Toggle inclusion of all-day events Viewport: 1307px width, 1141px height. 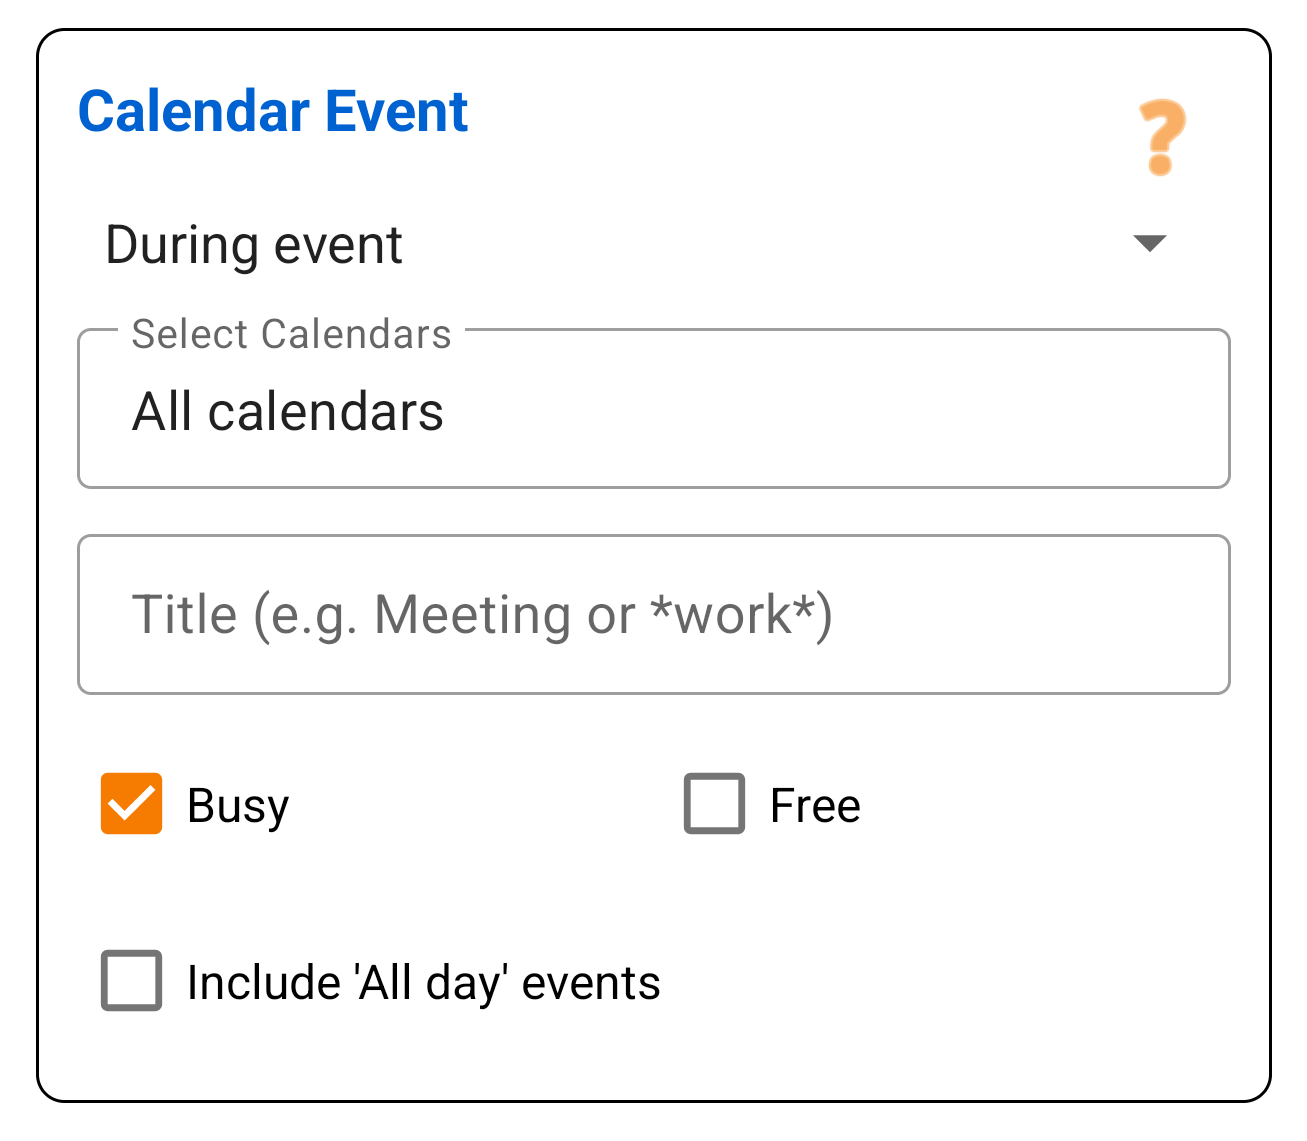[131, 982]
